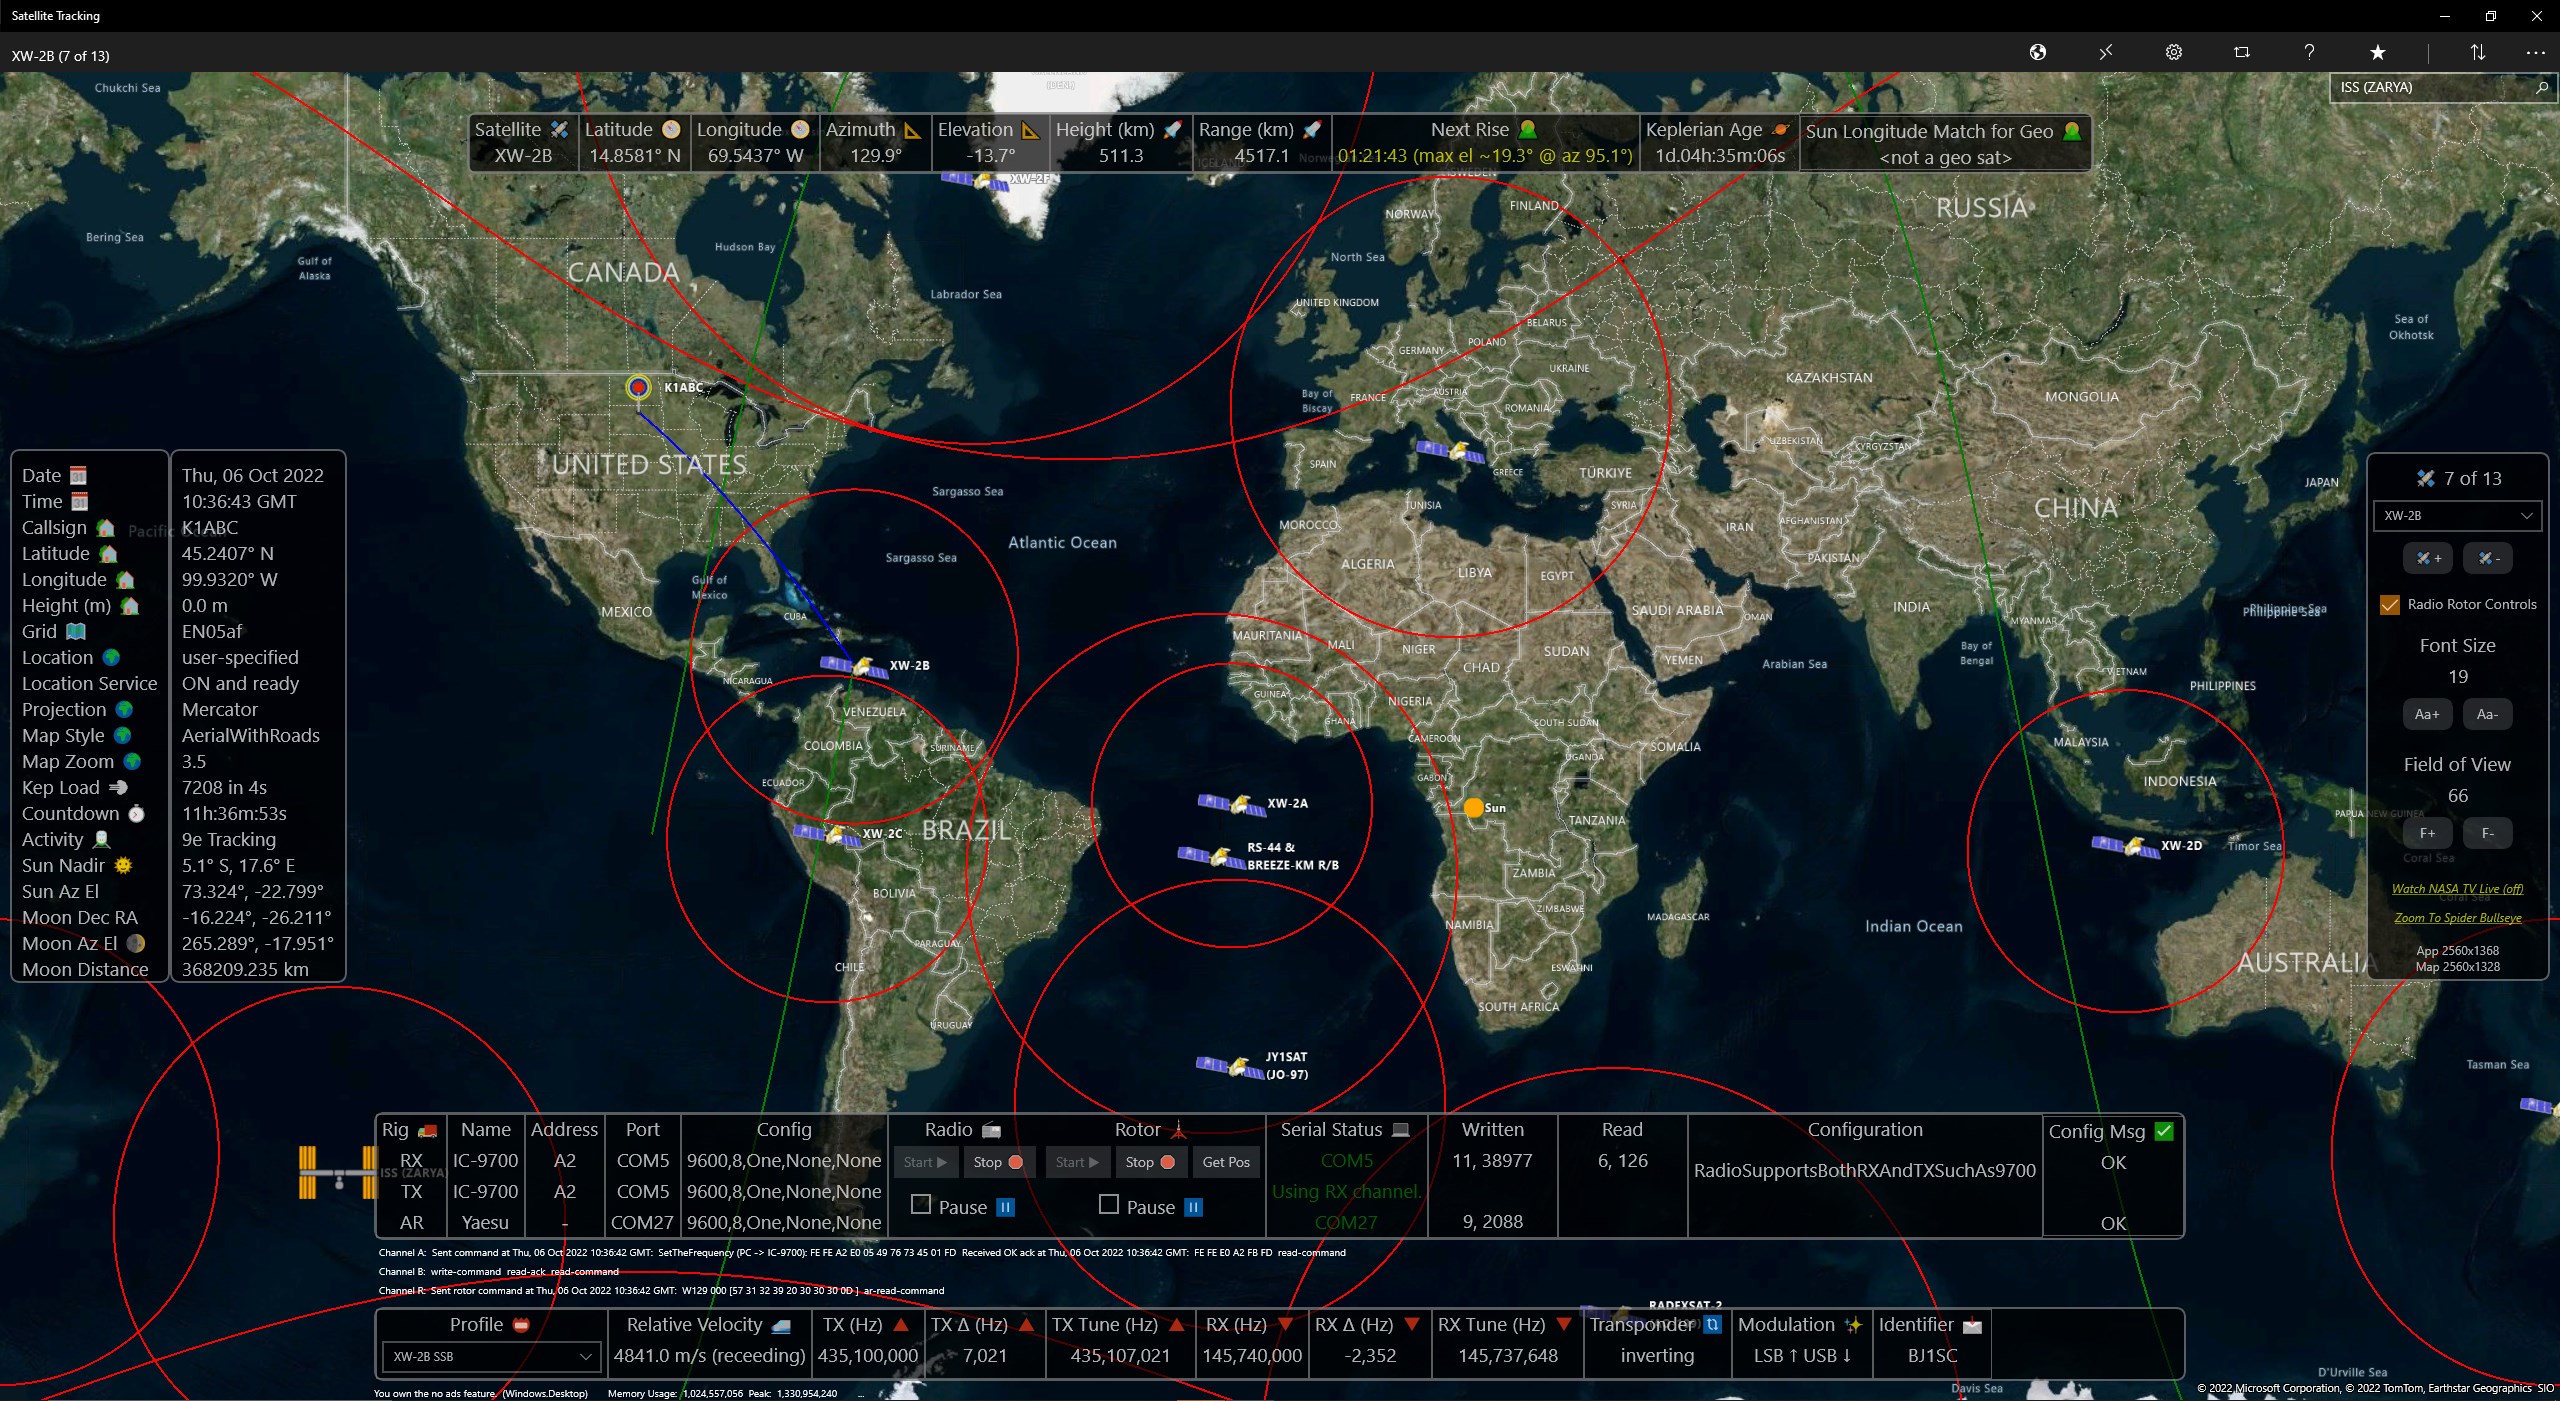Open more options via the ellipsis icon
This screenshot has width=2560, height=1401.
(2536, 52)
